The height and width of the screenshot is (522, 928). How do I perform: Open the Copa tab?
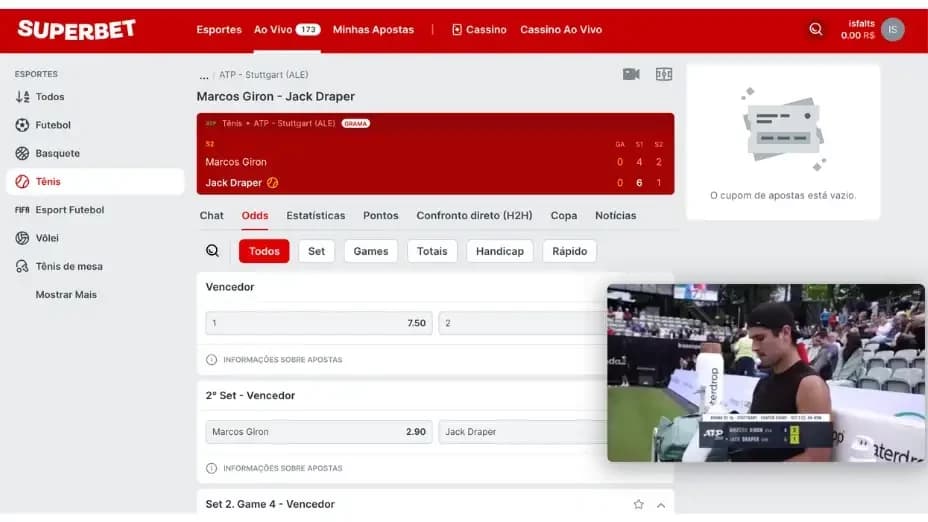pos(563,215)
